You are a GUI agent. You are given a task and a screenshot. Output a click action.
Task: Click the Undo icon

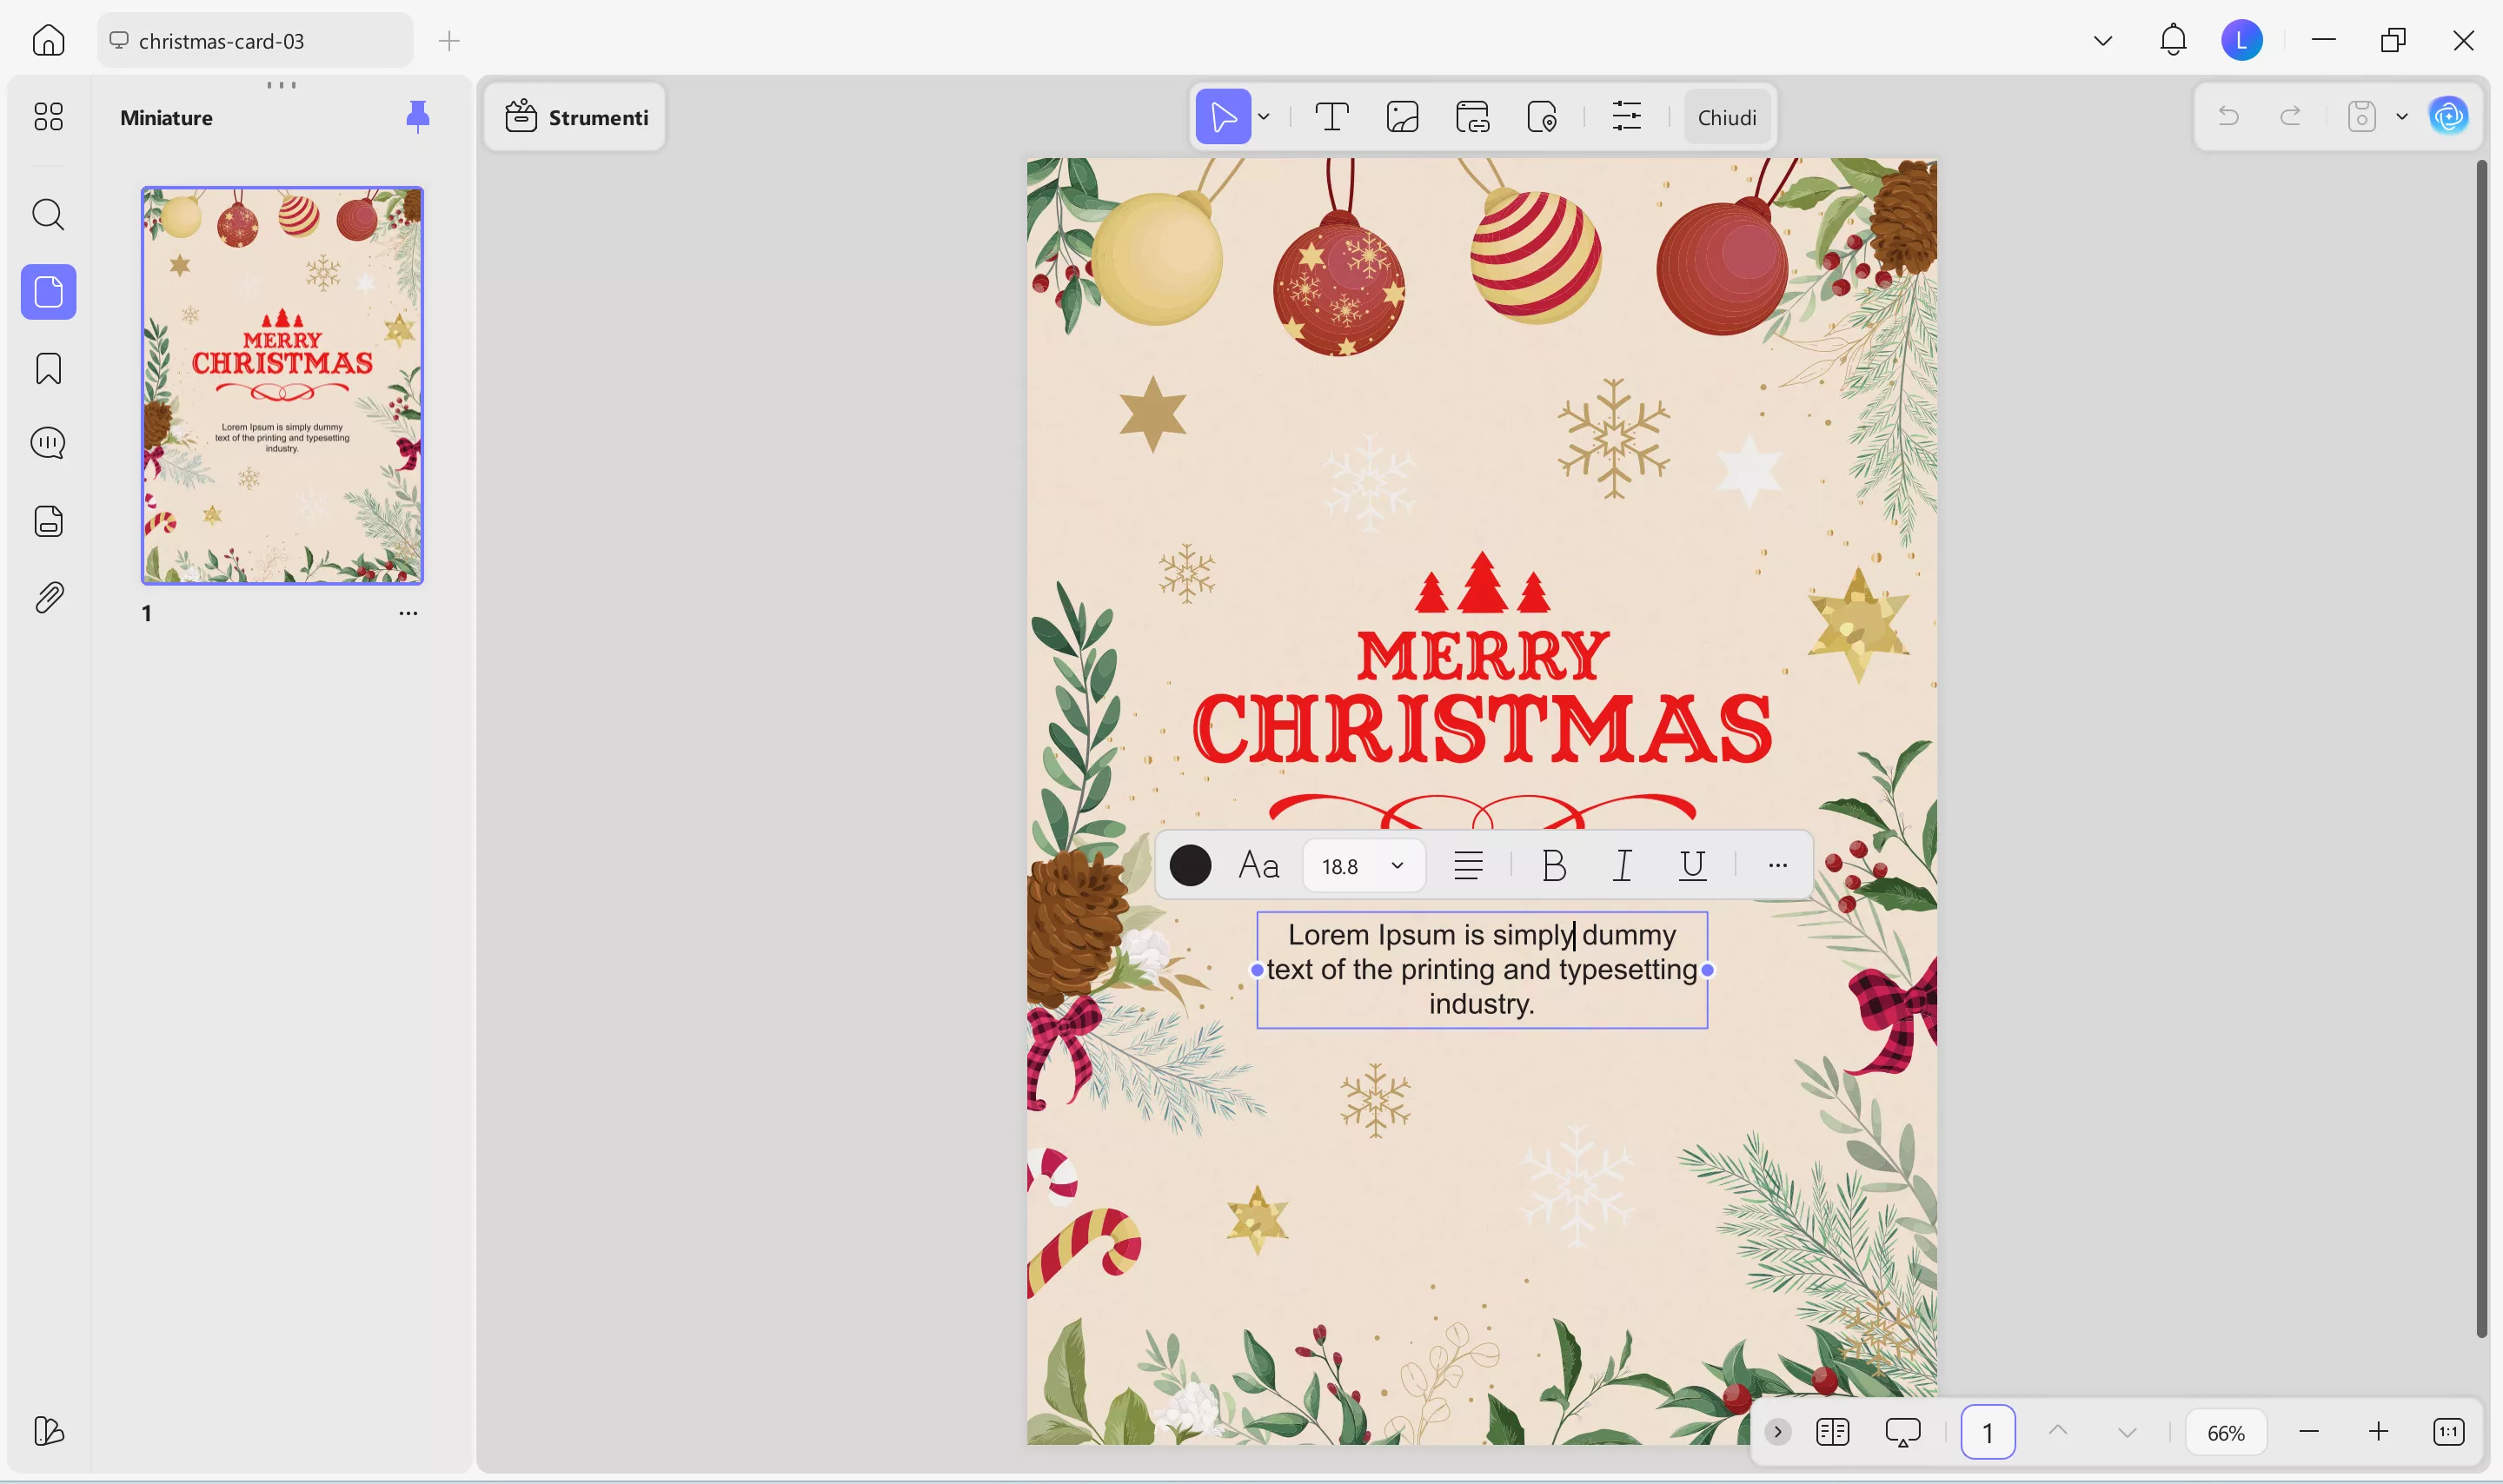(2229, 116)
